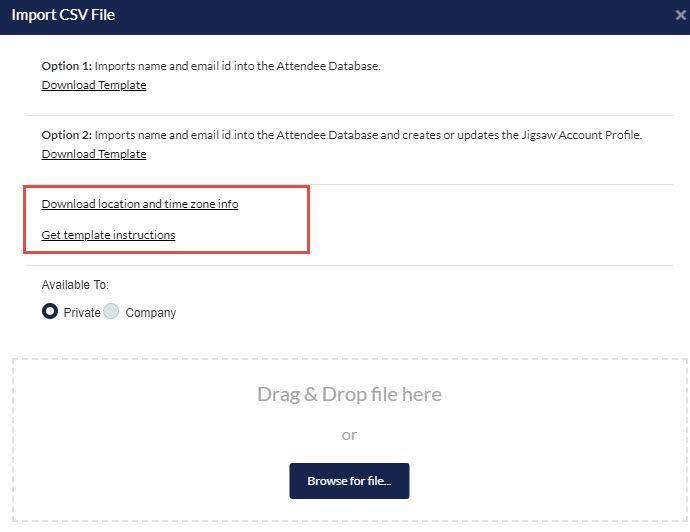Viewport: 690px width, 532px height.
Task: Download the Option 2 template
Action: point(94,154)
